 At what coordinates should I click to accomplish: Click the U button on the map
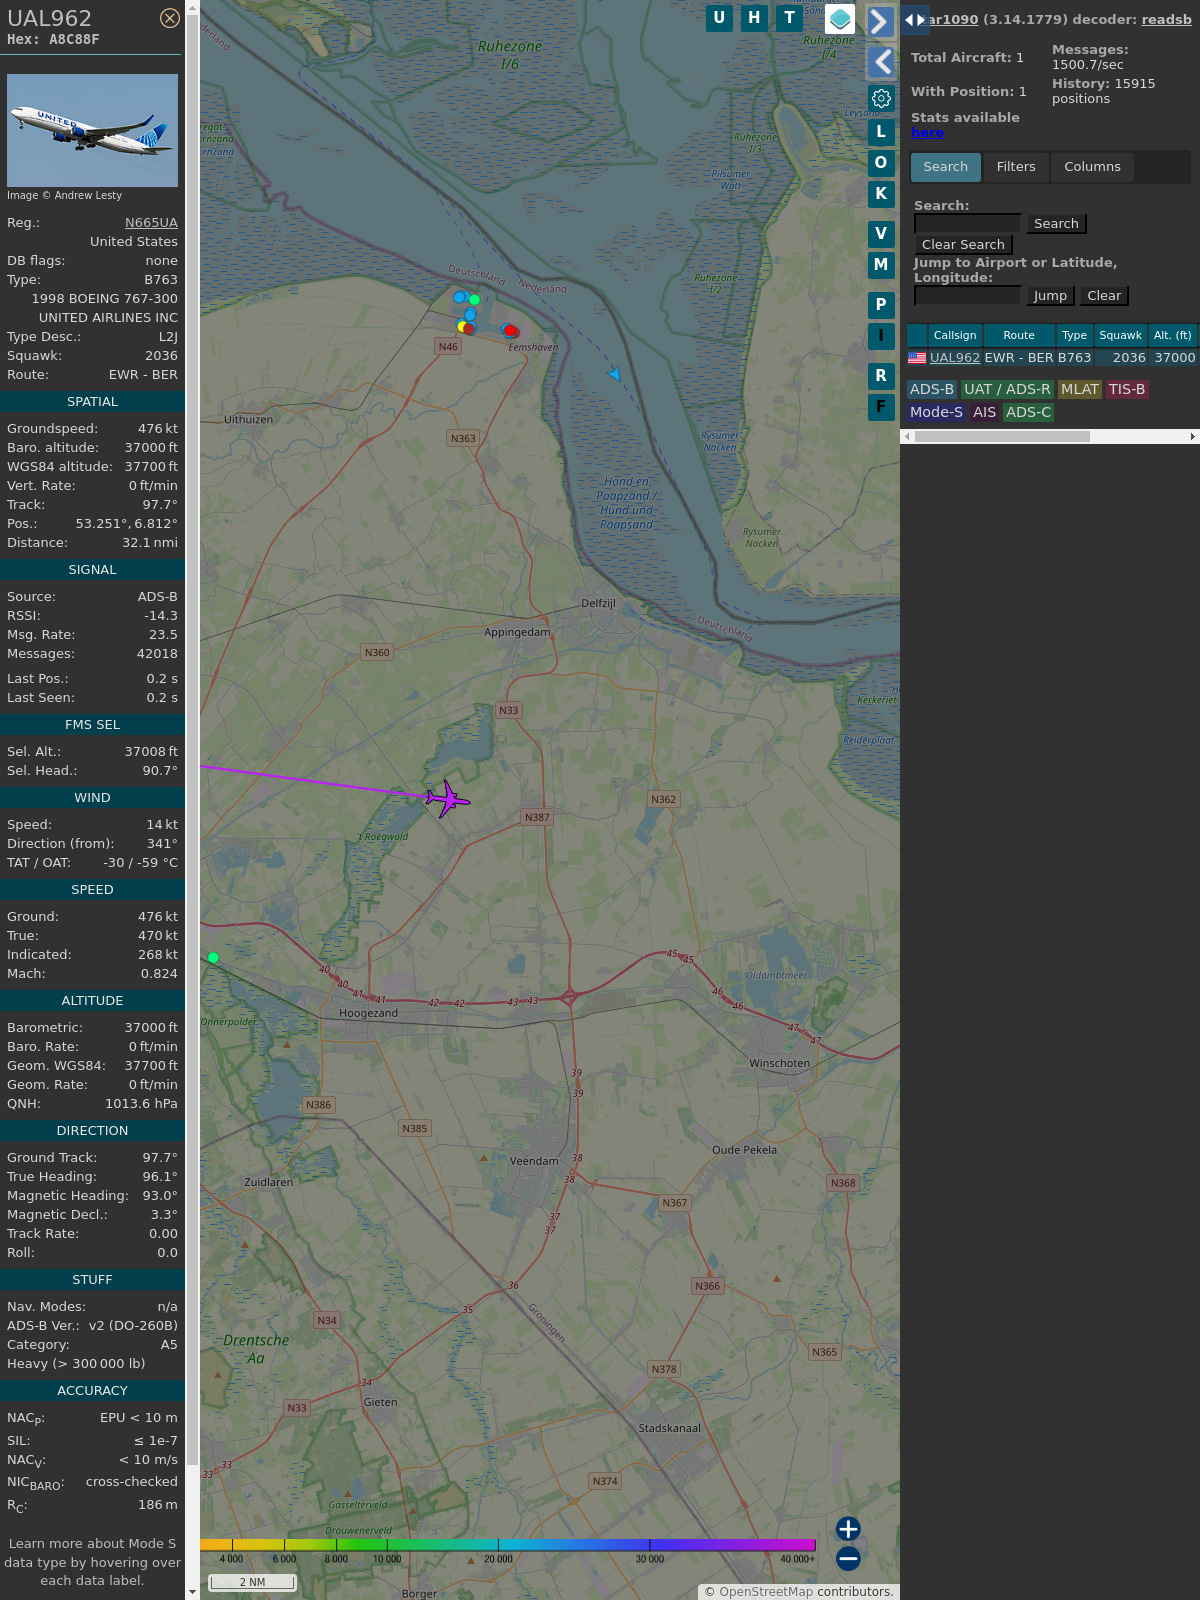point(719,18)
